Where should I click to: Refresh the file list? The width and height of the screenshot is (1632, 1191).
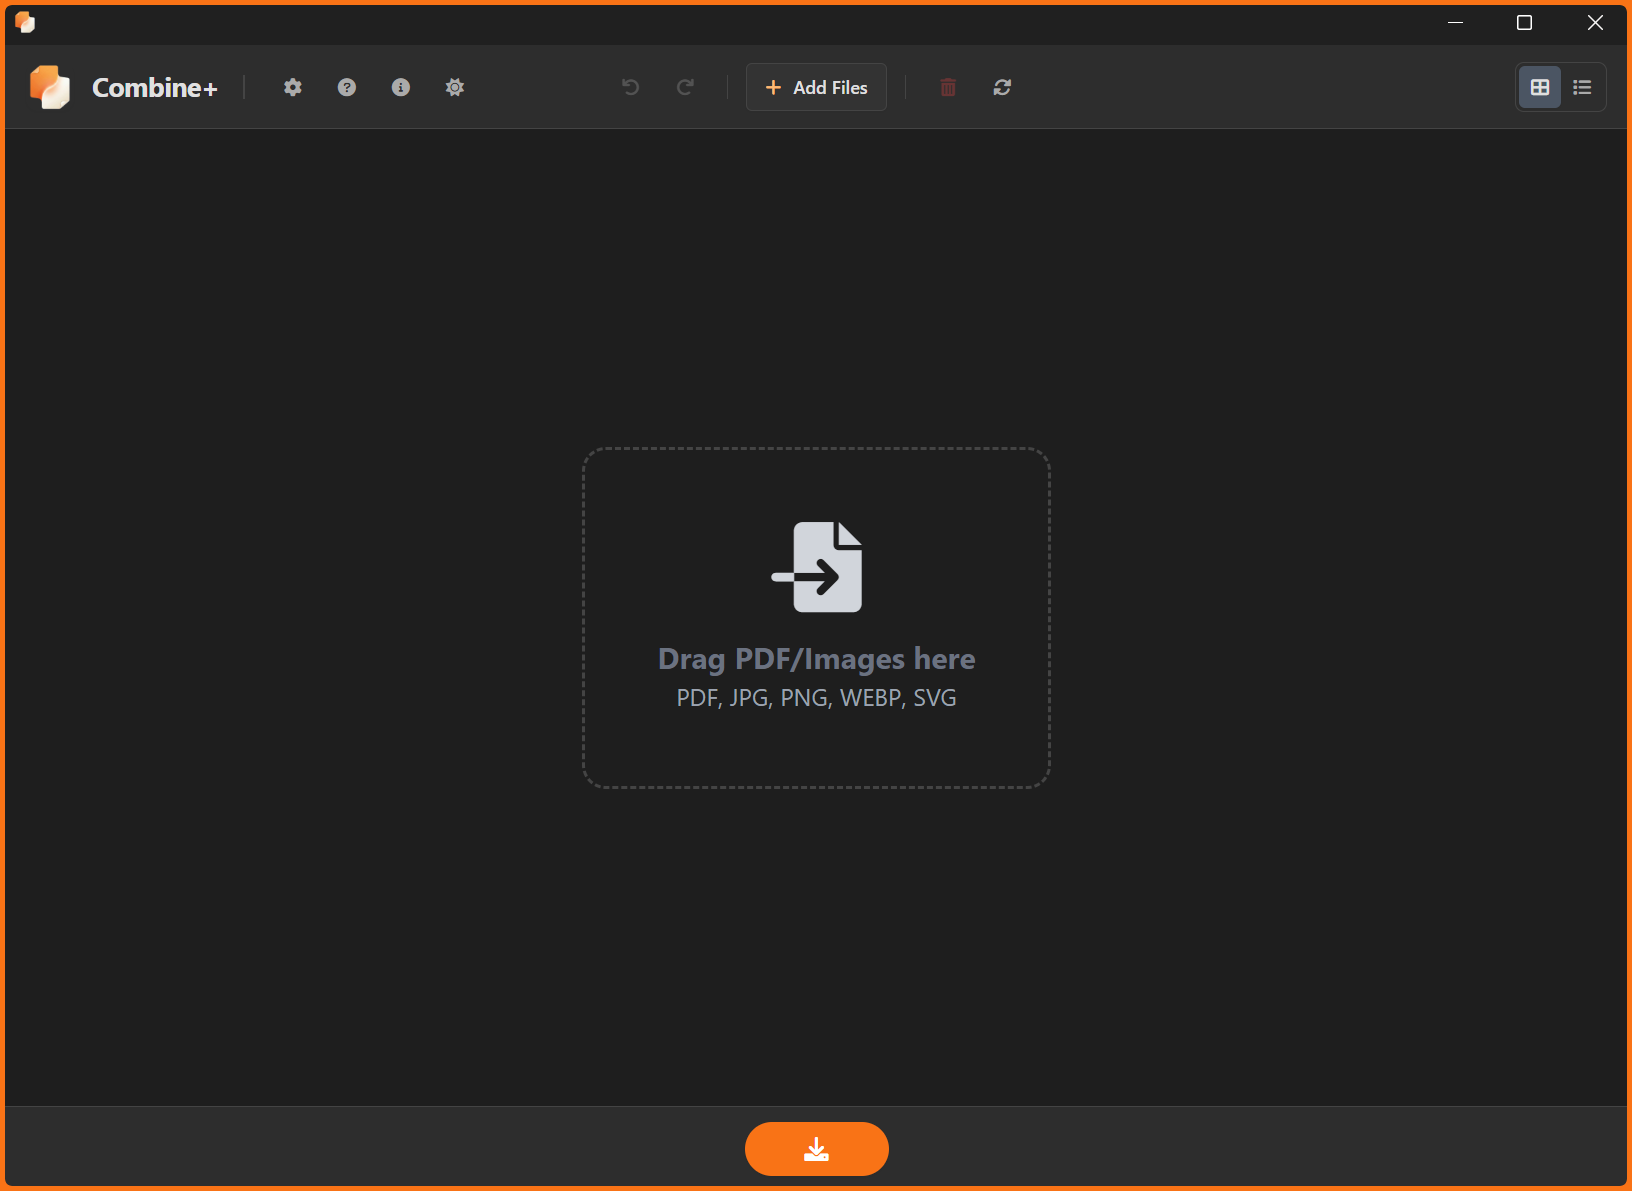pyautogui.click(x=1003, y=87)
